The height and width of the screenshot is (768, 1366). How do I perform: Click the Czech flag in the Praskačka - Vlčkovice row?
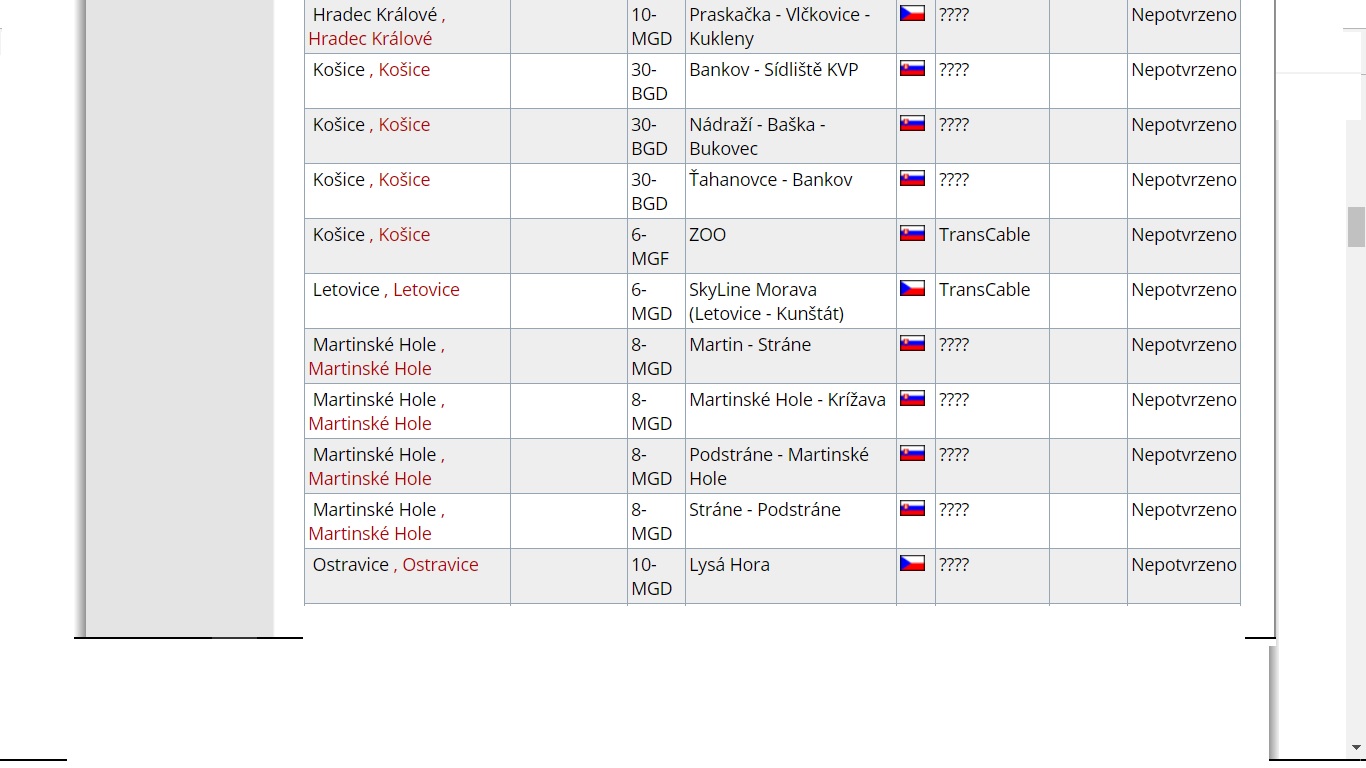click(x=912, y=14)
